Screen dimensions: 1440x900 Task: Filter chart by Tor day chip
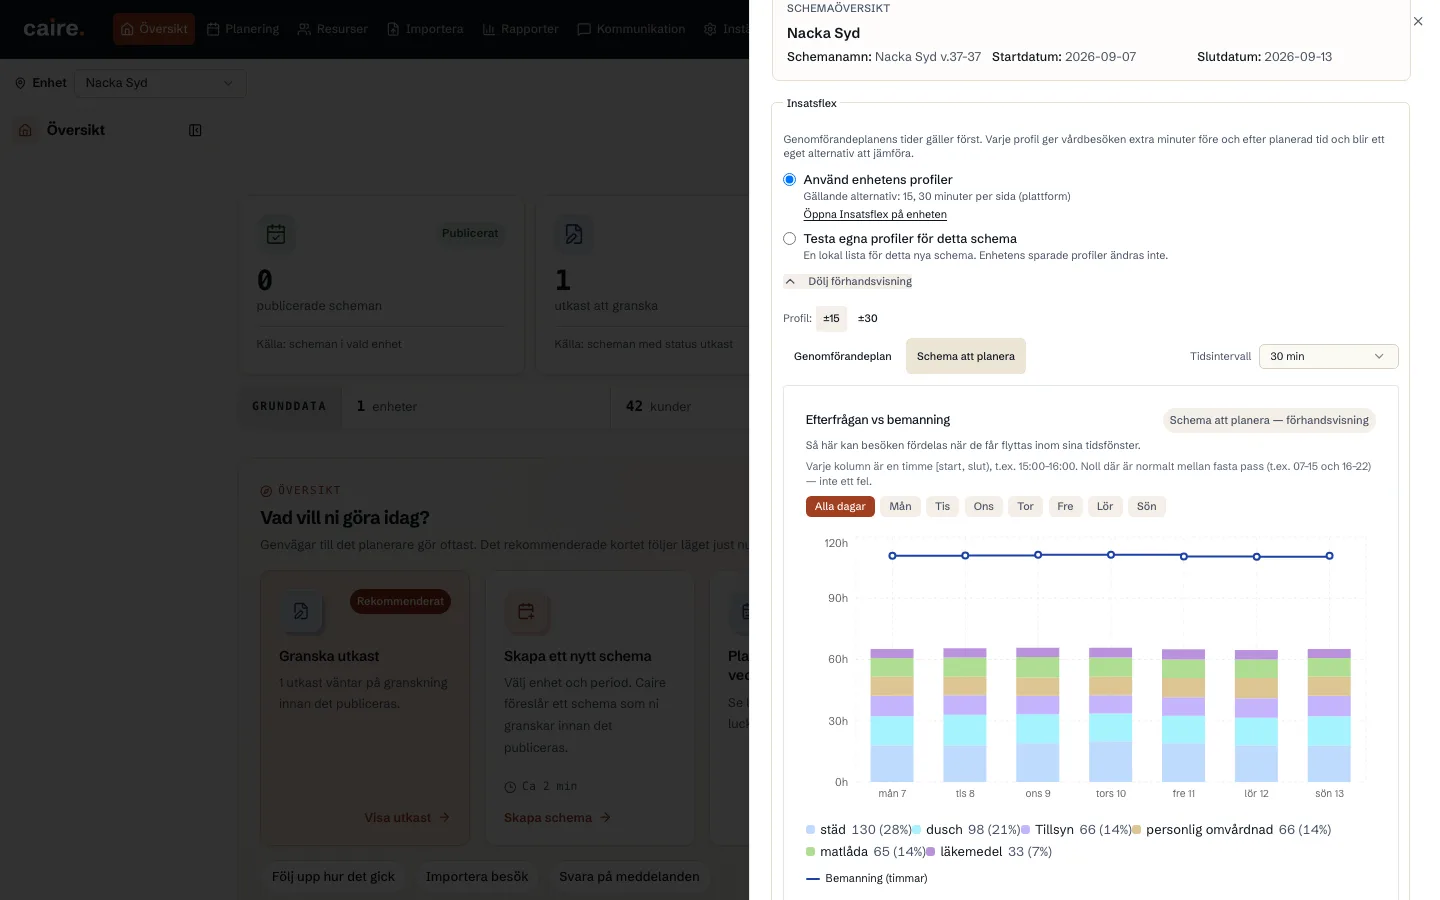click(1025, 507)
